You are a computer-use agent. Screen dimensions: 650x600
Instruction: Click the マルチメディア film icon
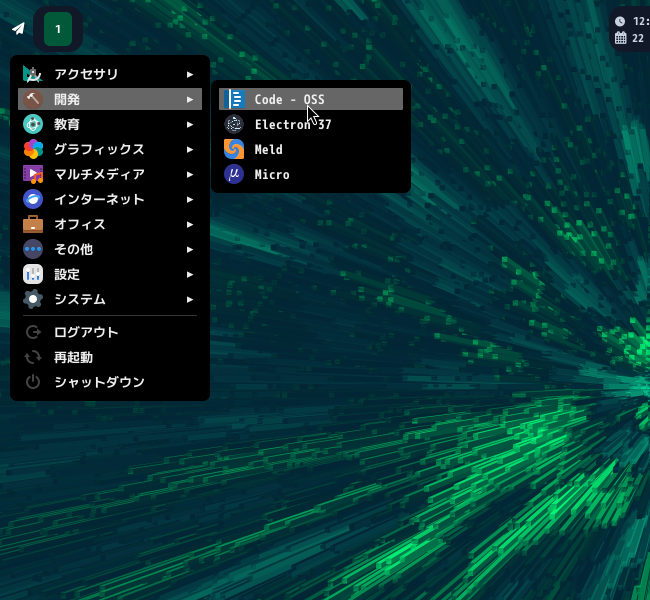33,174
